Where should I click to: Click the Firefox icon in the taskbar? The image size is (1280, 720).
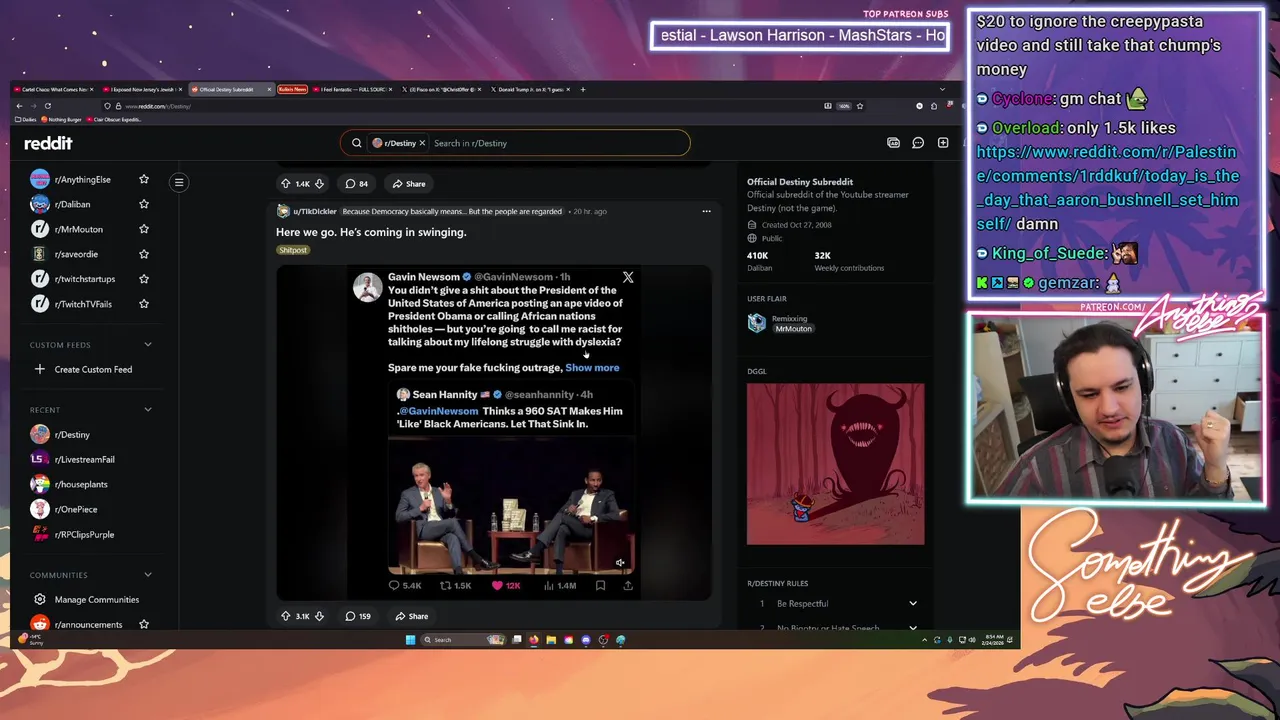click(534, 640)
